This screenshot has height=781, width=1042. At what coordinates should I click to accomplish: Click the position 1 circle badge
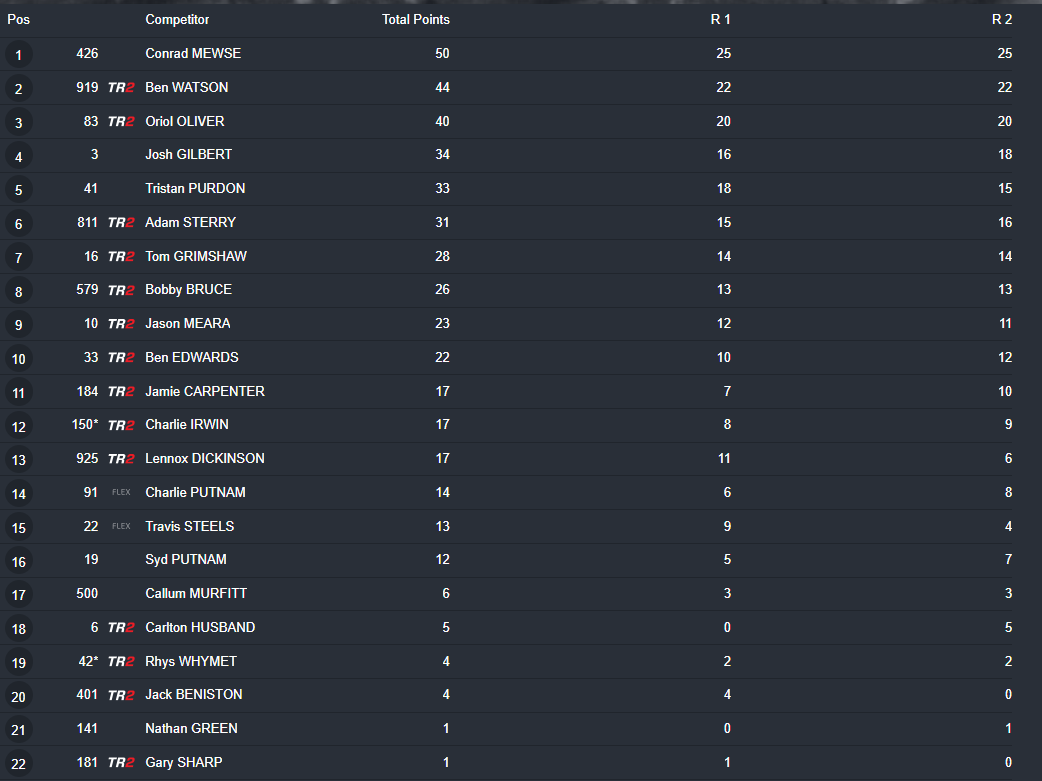19,55
